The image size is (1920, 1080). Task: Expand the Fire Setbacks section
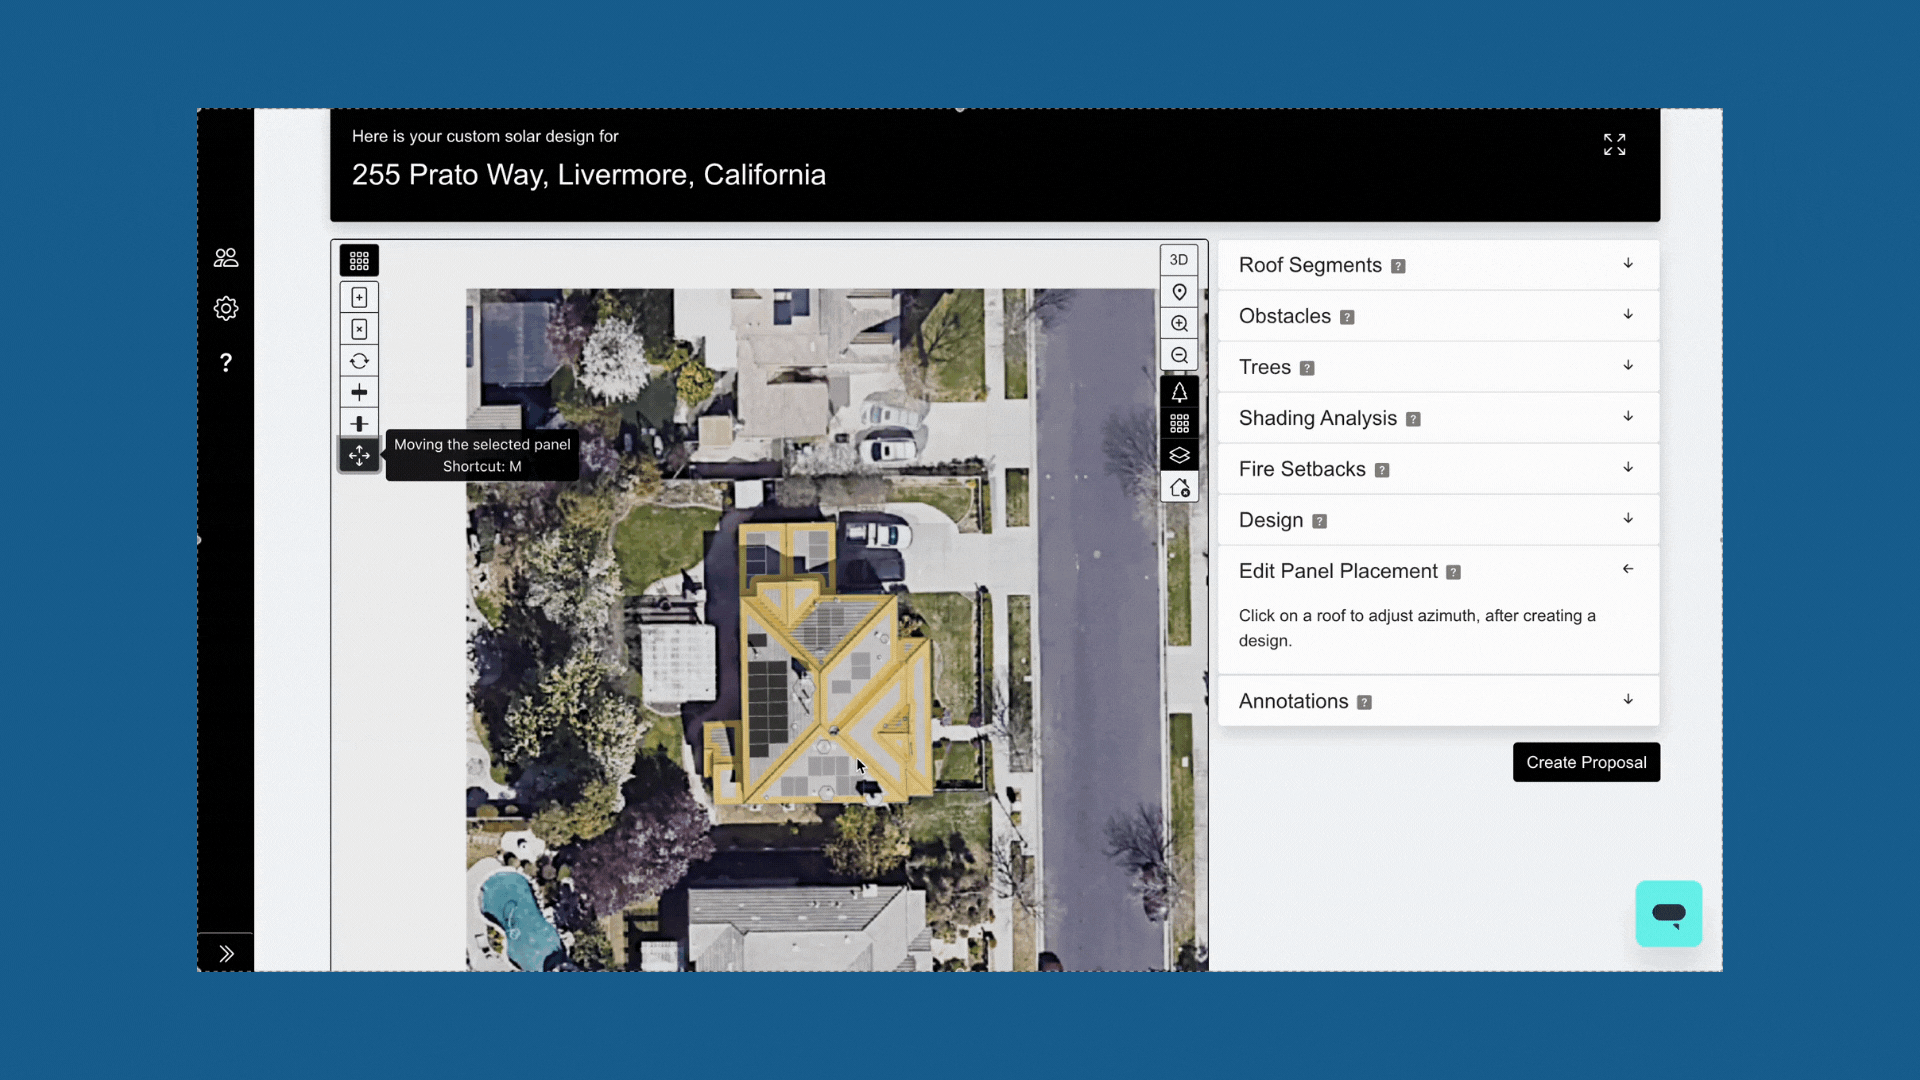click(1438, 469)
